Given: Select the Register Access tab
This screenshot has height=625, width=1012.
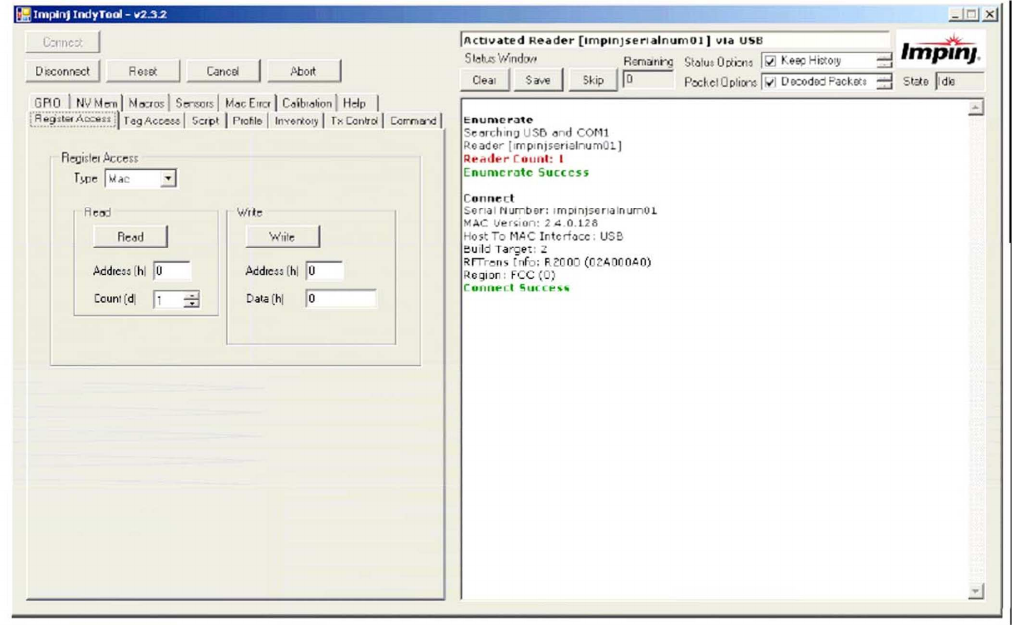Looking at the screenshot, I should 73,119.
